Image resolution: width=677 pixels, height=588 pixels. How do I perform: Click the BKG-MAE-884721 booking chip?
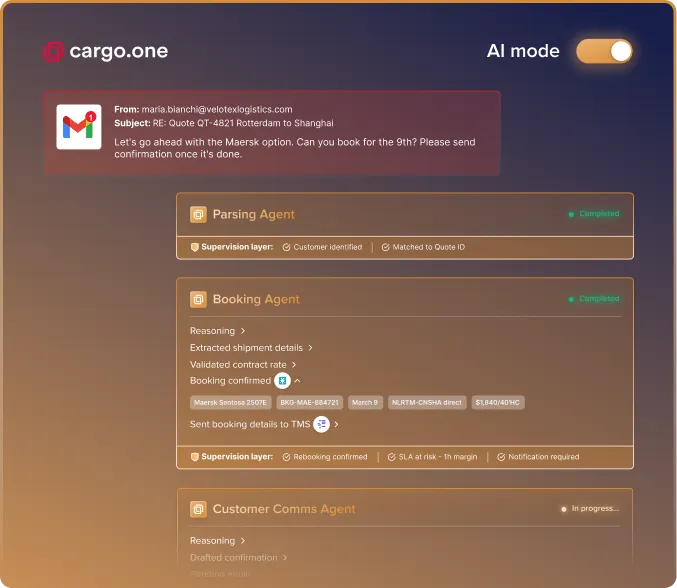pos(310,403)
